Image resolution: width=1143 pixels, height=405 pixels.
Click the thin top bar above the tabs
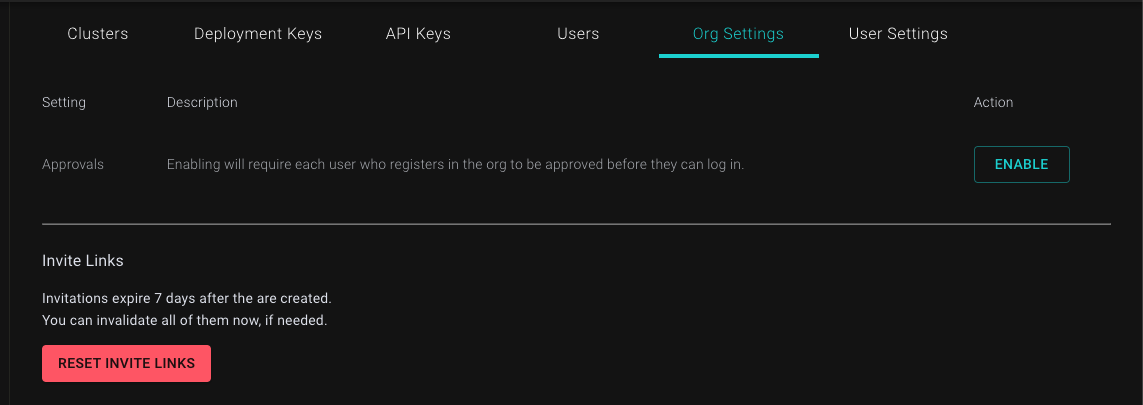click(x=571, y=2)
